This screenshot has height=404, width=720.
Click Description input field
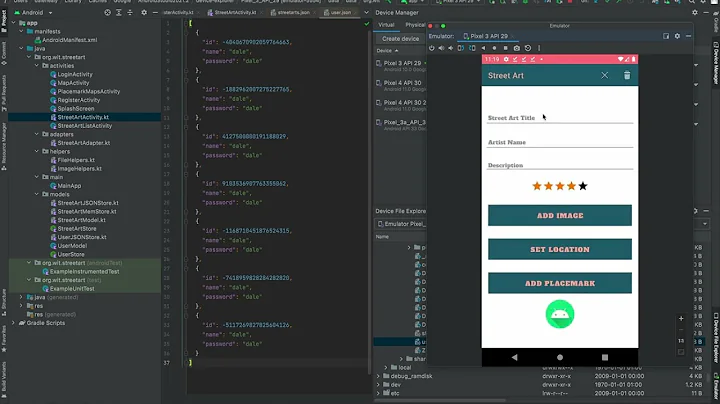tap(560, 165)
